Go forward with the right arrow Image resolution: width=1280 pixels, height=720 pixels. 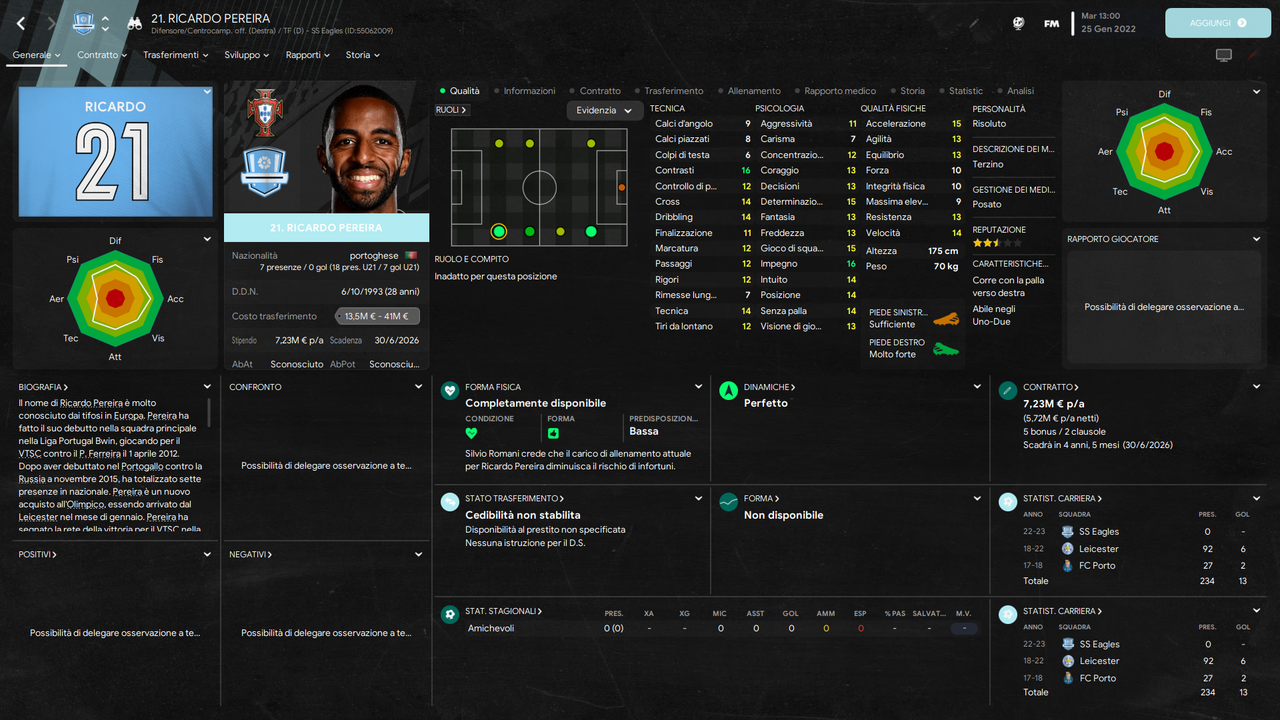tap(51, 23)
